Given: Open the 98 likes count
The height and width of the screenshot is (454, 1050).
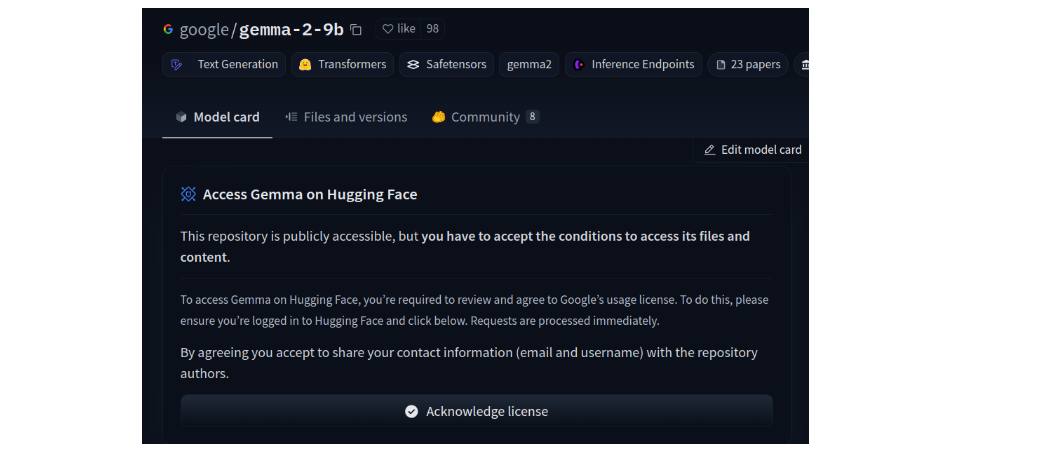Looking at the screenshot, I should click(x=433, y=29).
